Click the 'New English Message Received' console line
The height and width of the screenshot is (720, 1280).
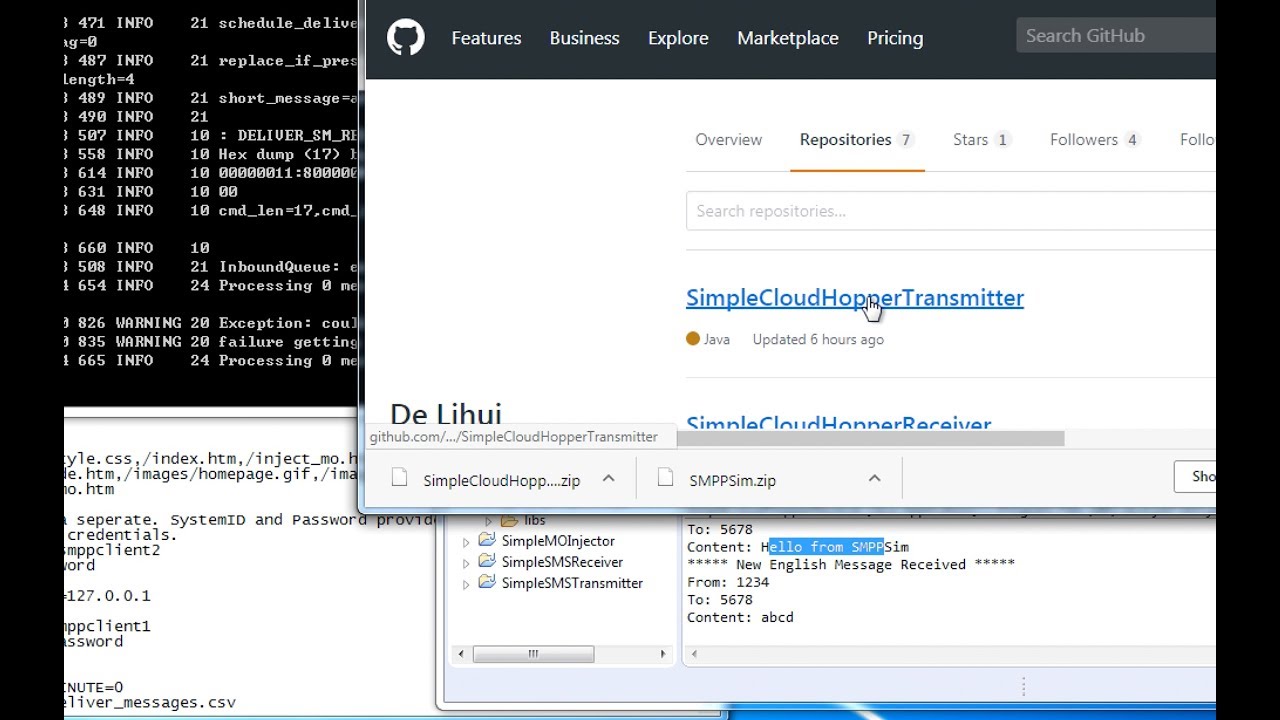851,564
